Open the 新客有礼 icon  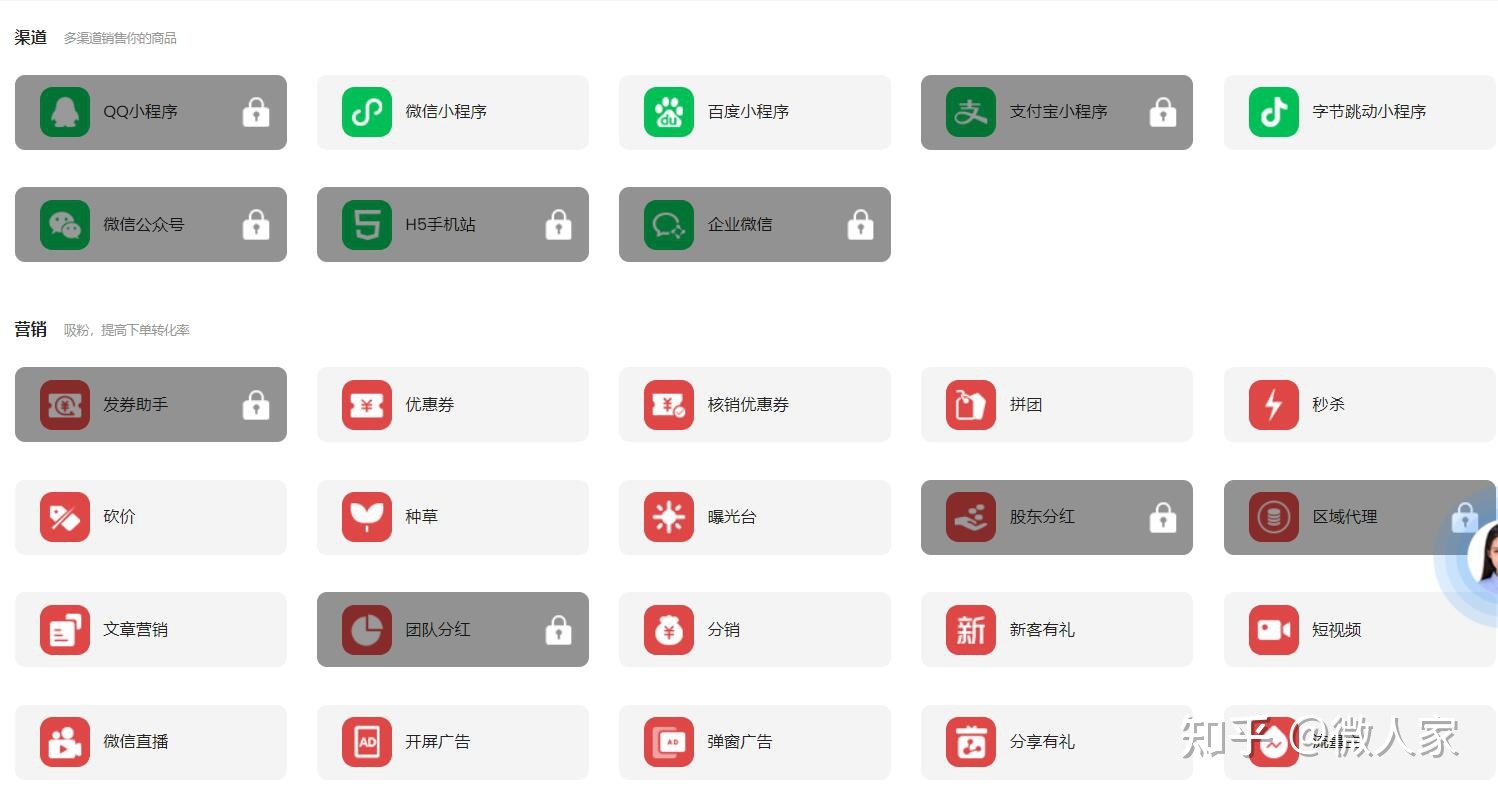pos(971,630)
